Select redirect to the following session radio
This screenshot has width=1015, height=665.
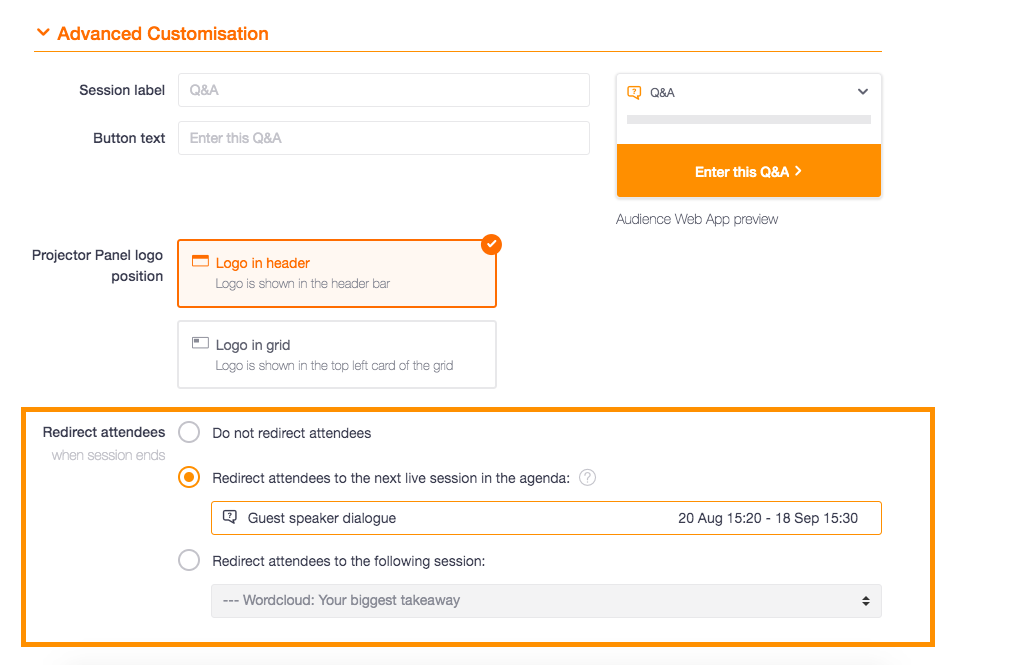(x=189, y=560)
